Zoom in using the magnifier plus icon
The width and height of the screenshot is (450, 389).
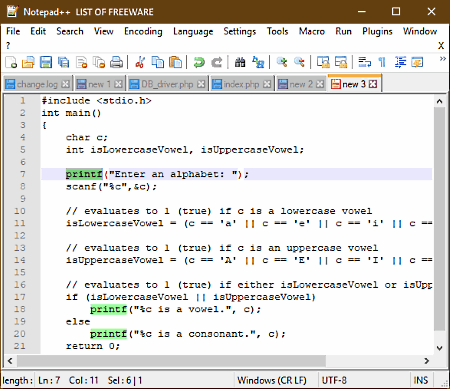coord(282,62)
